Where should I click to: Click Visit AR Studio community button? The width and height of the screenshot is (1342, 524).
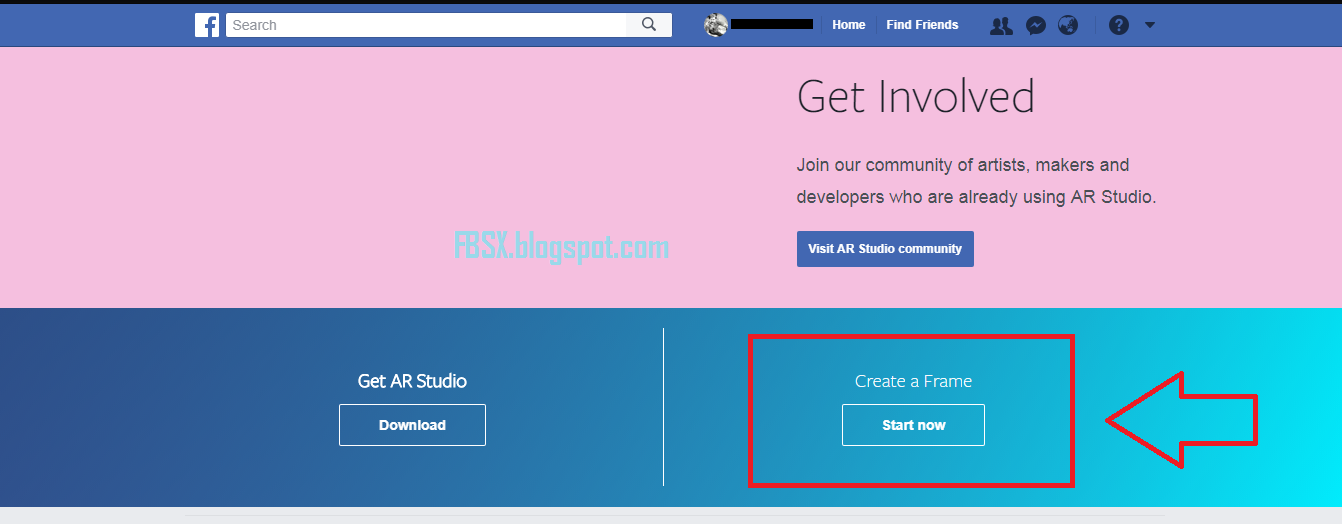point(885,249)
